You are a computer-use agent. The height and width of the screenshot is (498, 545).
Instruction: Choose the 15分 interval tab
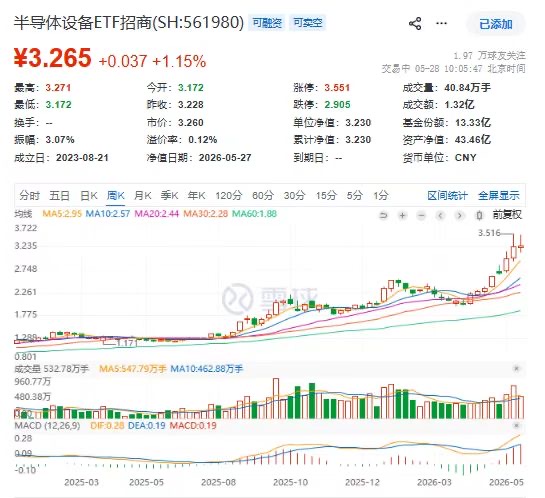tap(326, 195)
